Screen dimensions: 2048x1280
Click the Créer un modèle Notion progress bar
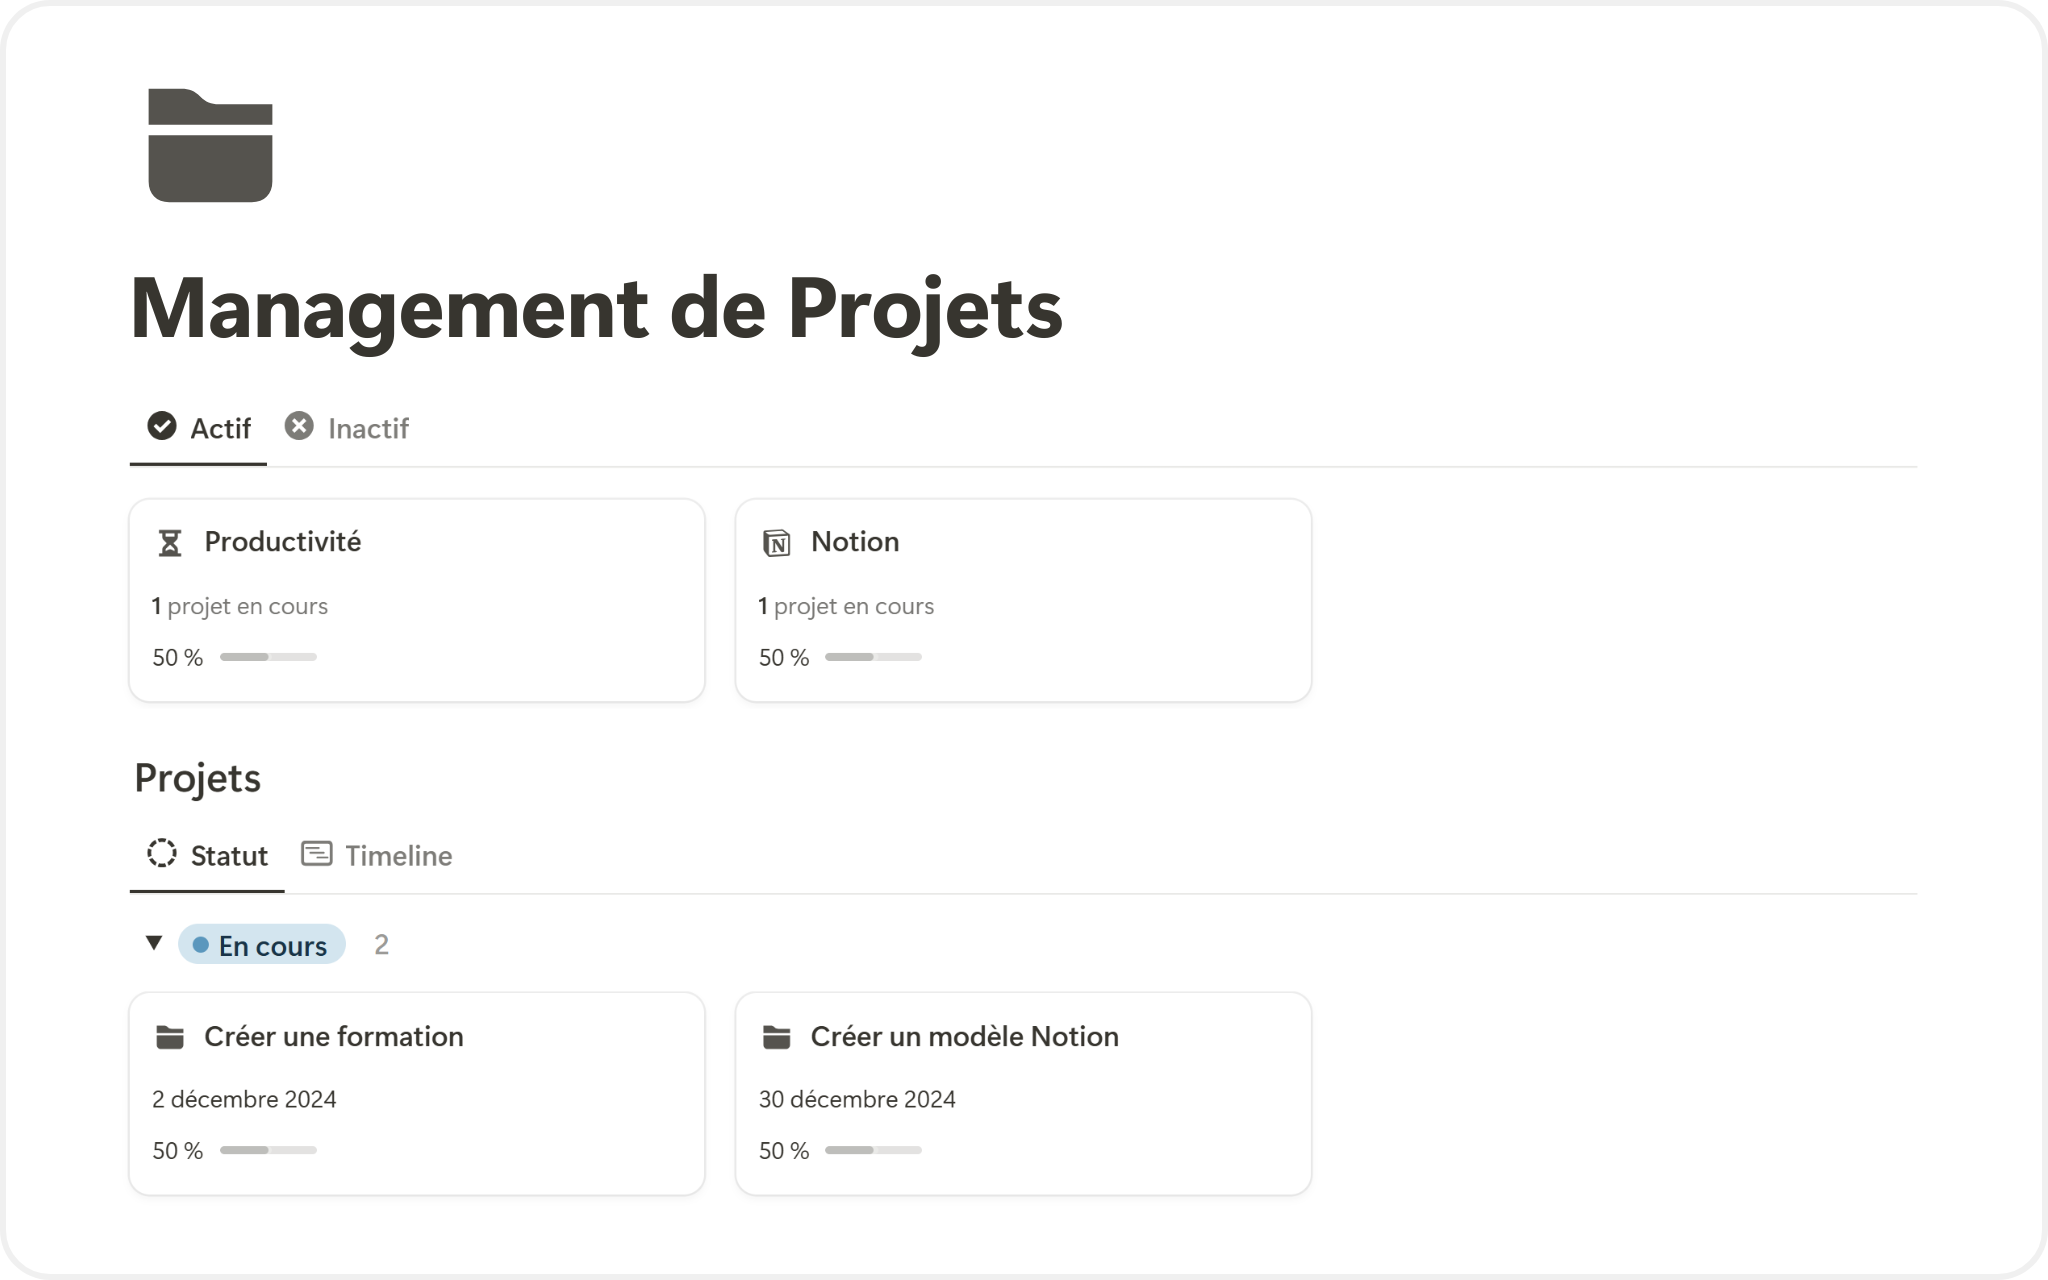coord(873,1150)
